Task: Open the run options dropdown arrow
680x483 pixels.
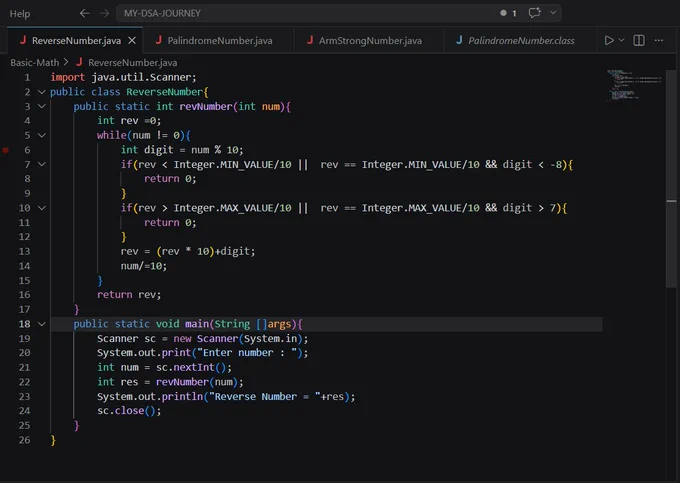Action: pos(621,40)
